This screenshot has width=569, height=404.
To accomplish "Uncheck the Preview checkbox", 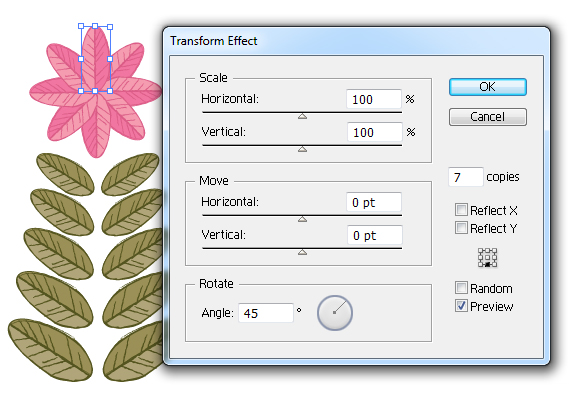I will pos(461,306).
